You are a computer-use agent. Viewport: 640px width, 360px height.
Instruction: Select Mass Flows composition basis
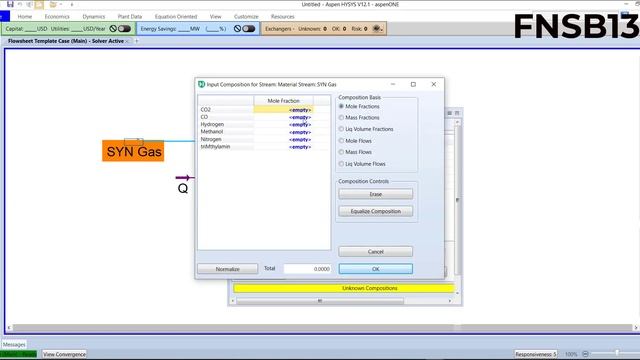[355, 152]
